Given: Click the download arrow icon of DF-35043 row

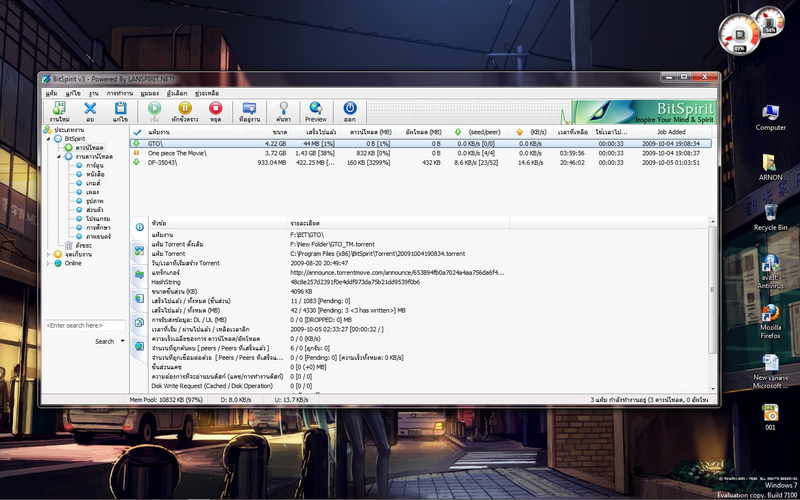Looking at the screenshot, I should 136,162.
